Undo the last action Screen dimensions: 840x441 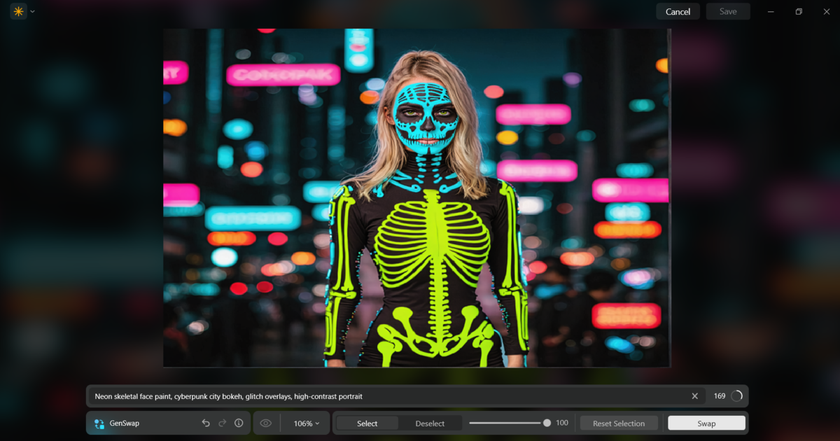coord(206,423)
